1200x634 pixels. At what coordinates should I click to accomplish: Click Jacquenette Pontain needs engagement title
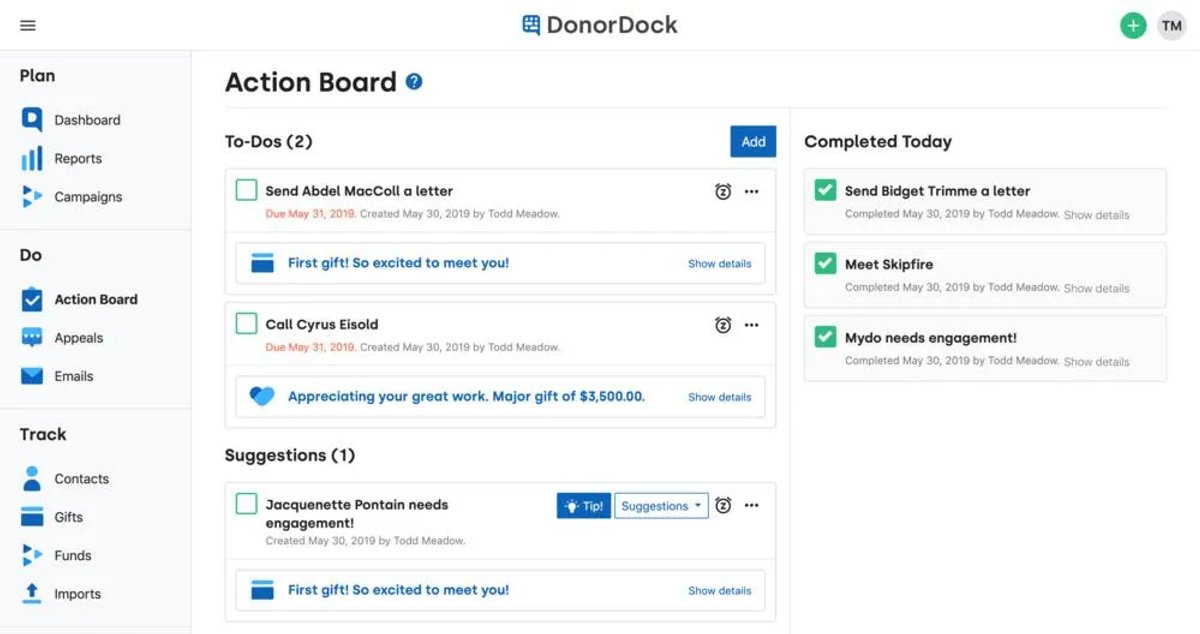[356, 514]
